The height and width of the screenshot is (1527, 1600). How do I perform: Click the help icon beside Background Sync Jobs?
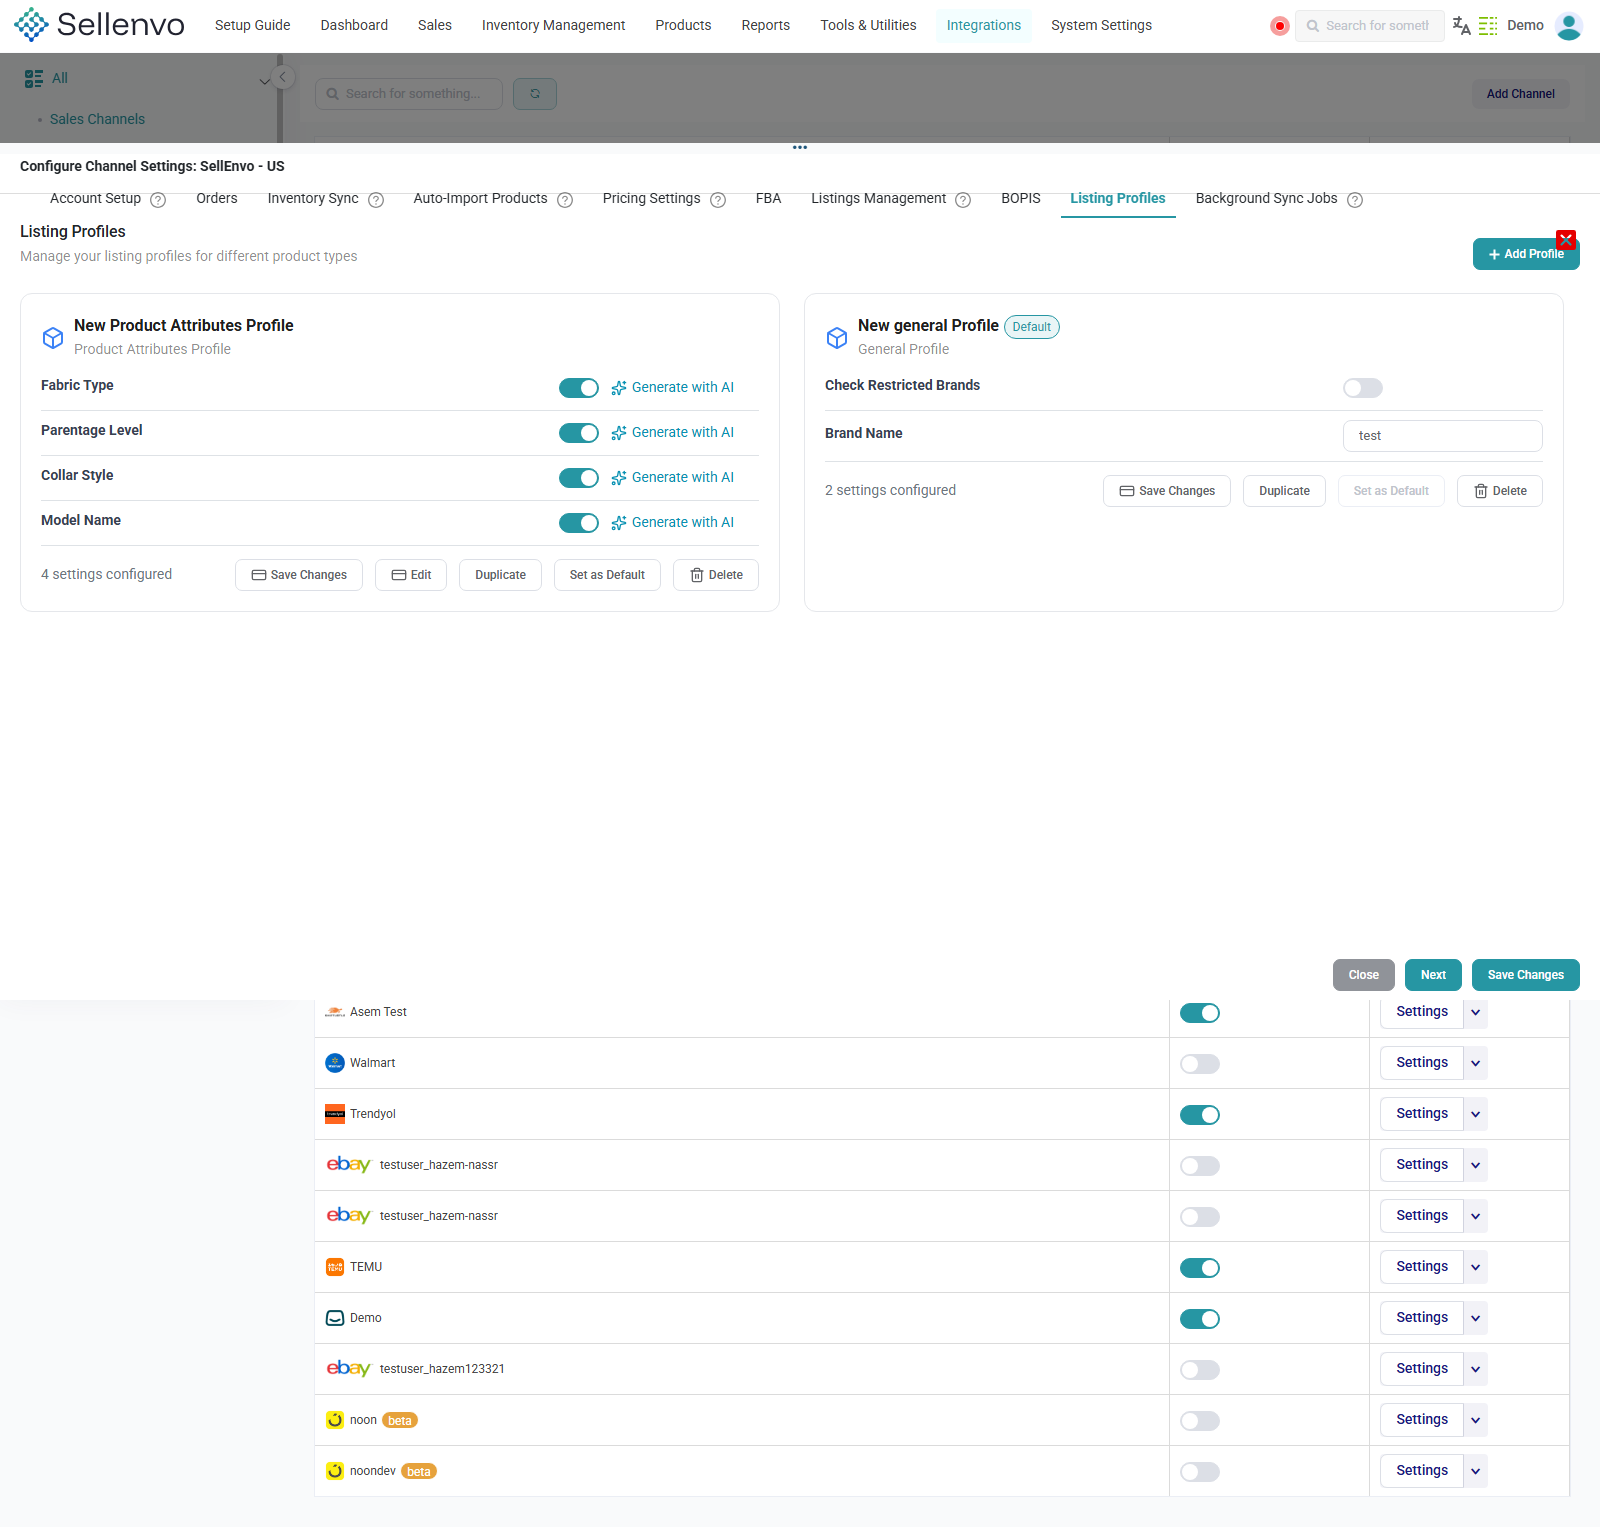click(x=1355, y=200)
